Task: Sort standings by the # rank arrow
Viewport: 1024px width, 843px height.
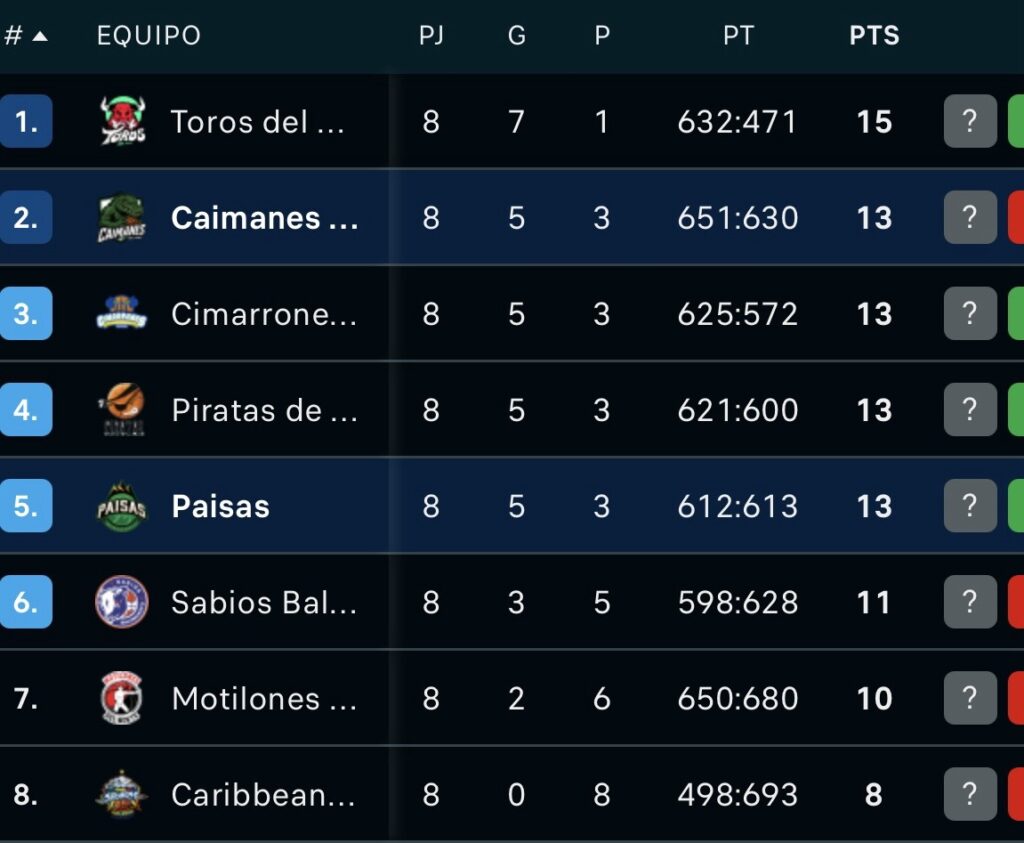Action: click(x=39, y=36)
